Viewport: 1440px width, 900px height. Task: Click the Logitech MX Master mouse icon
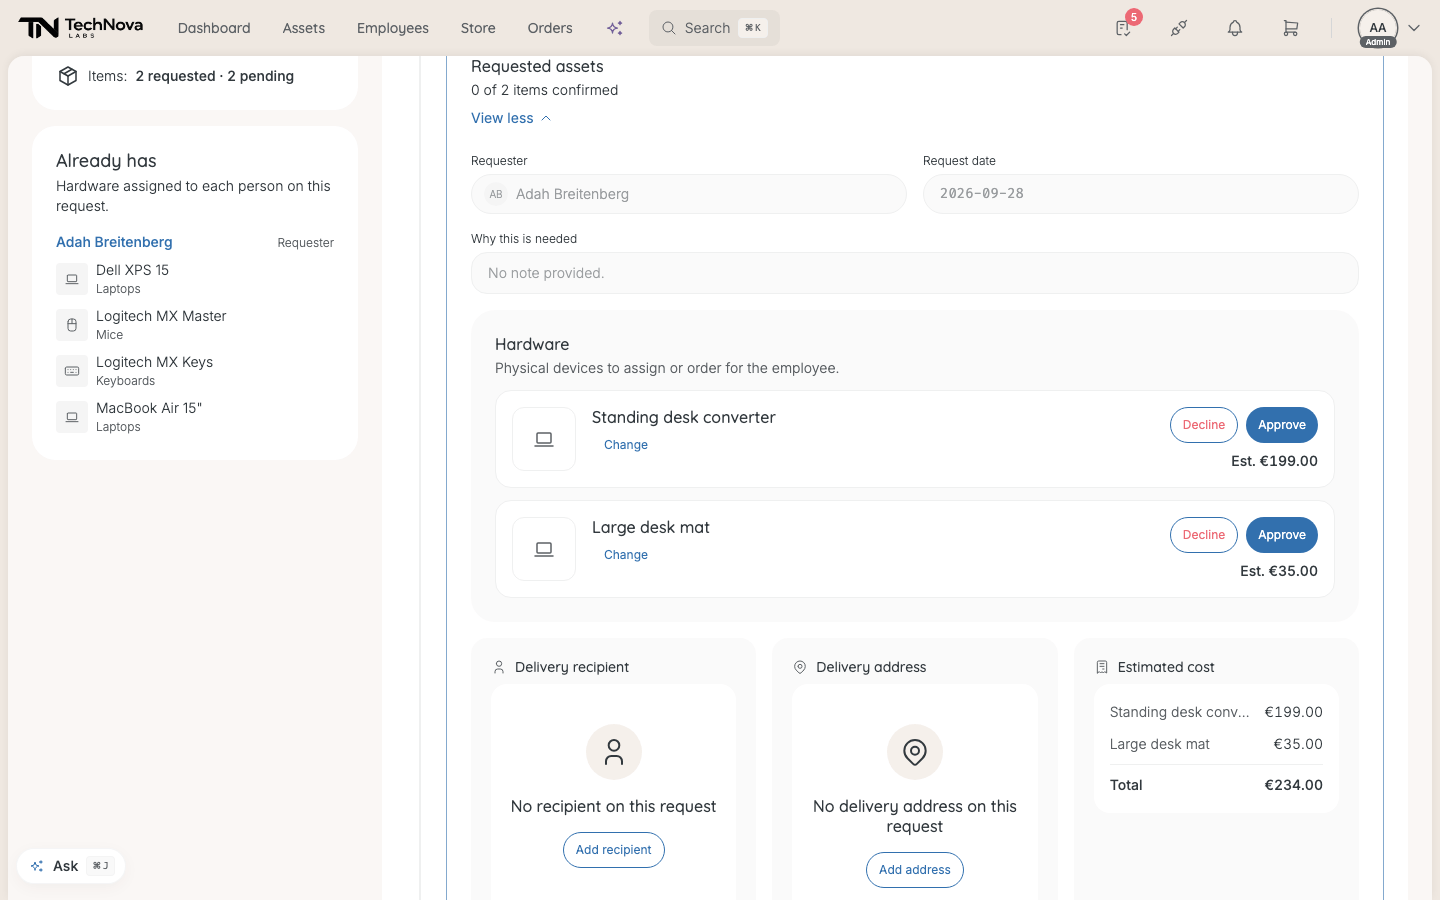[x=72, y=325]
